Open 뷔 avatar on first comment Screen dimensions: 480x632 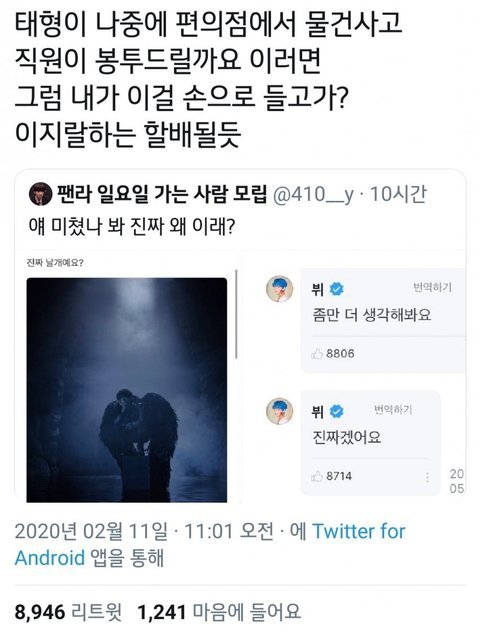(x=280, y=289)
